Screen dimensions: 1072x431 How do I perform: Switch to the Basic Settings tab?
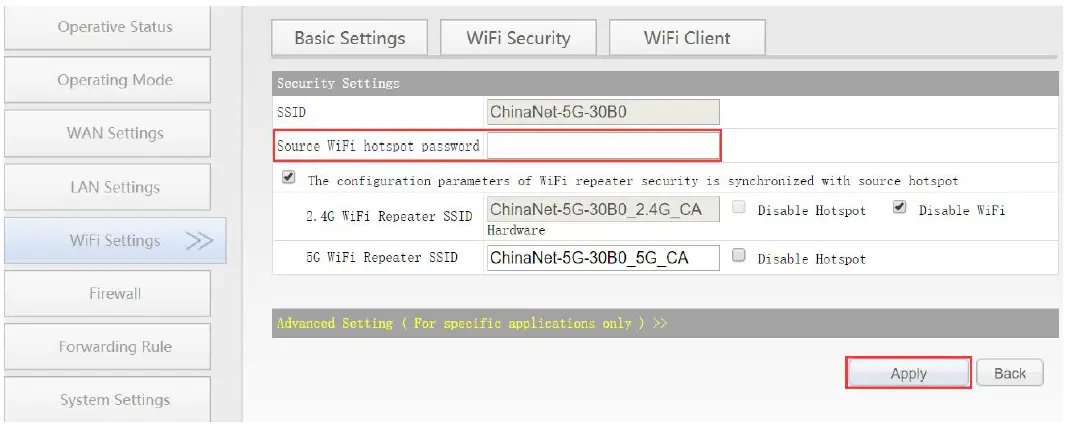click(x=349, y=38)
